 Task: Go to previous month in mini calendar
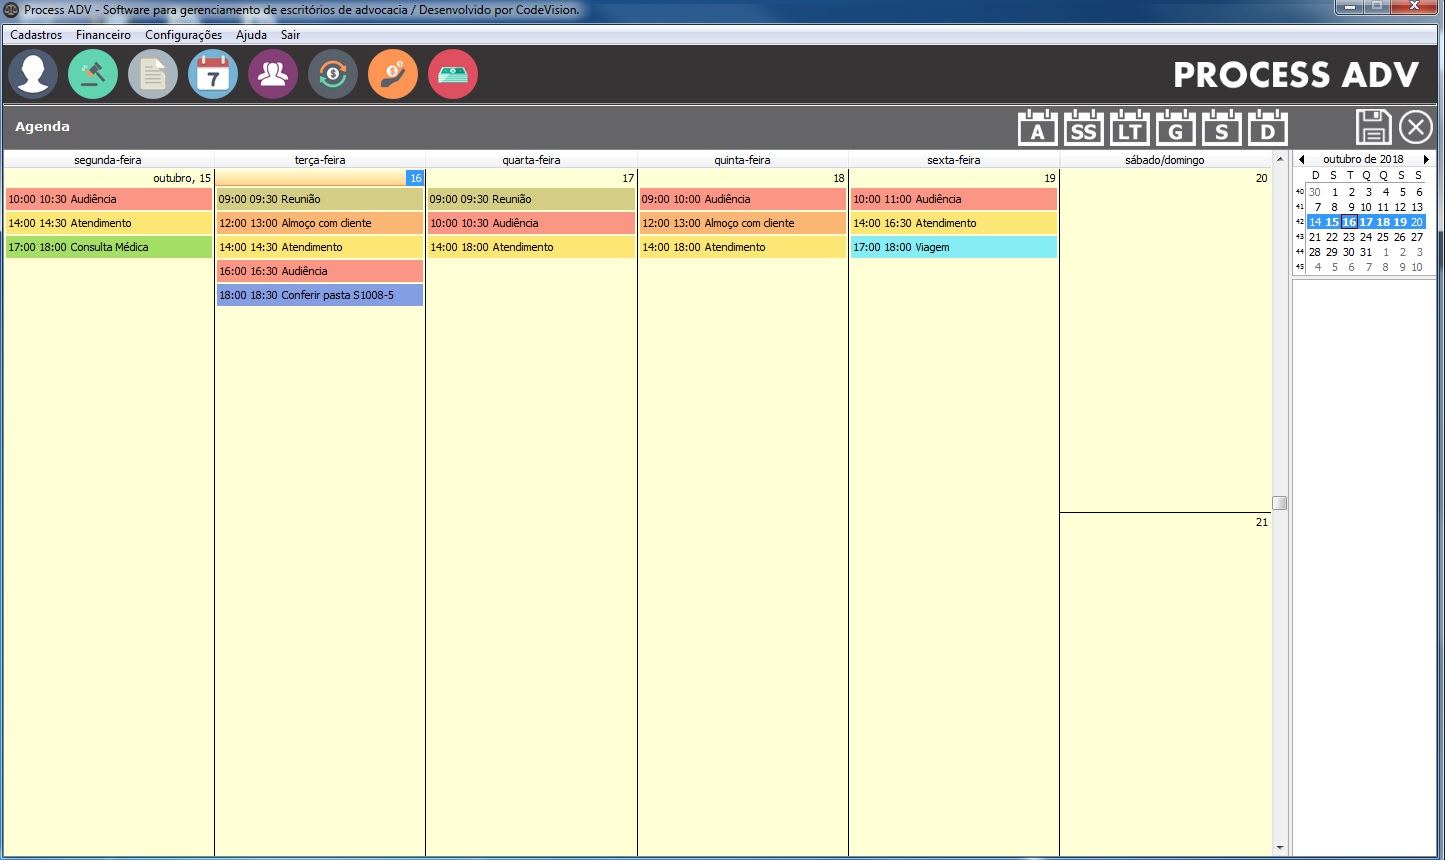click(x=1301, y=159)
